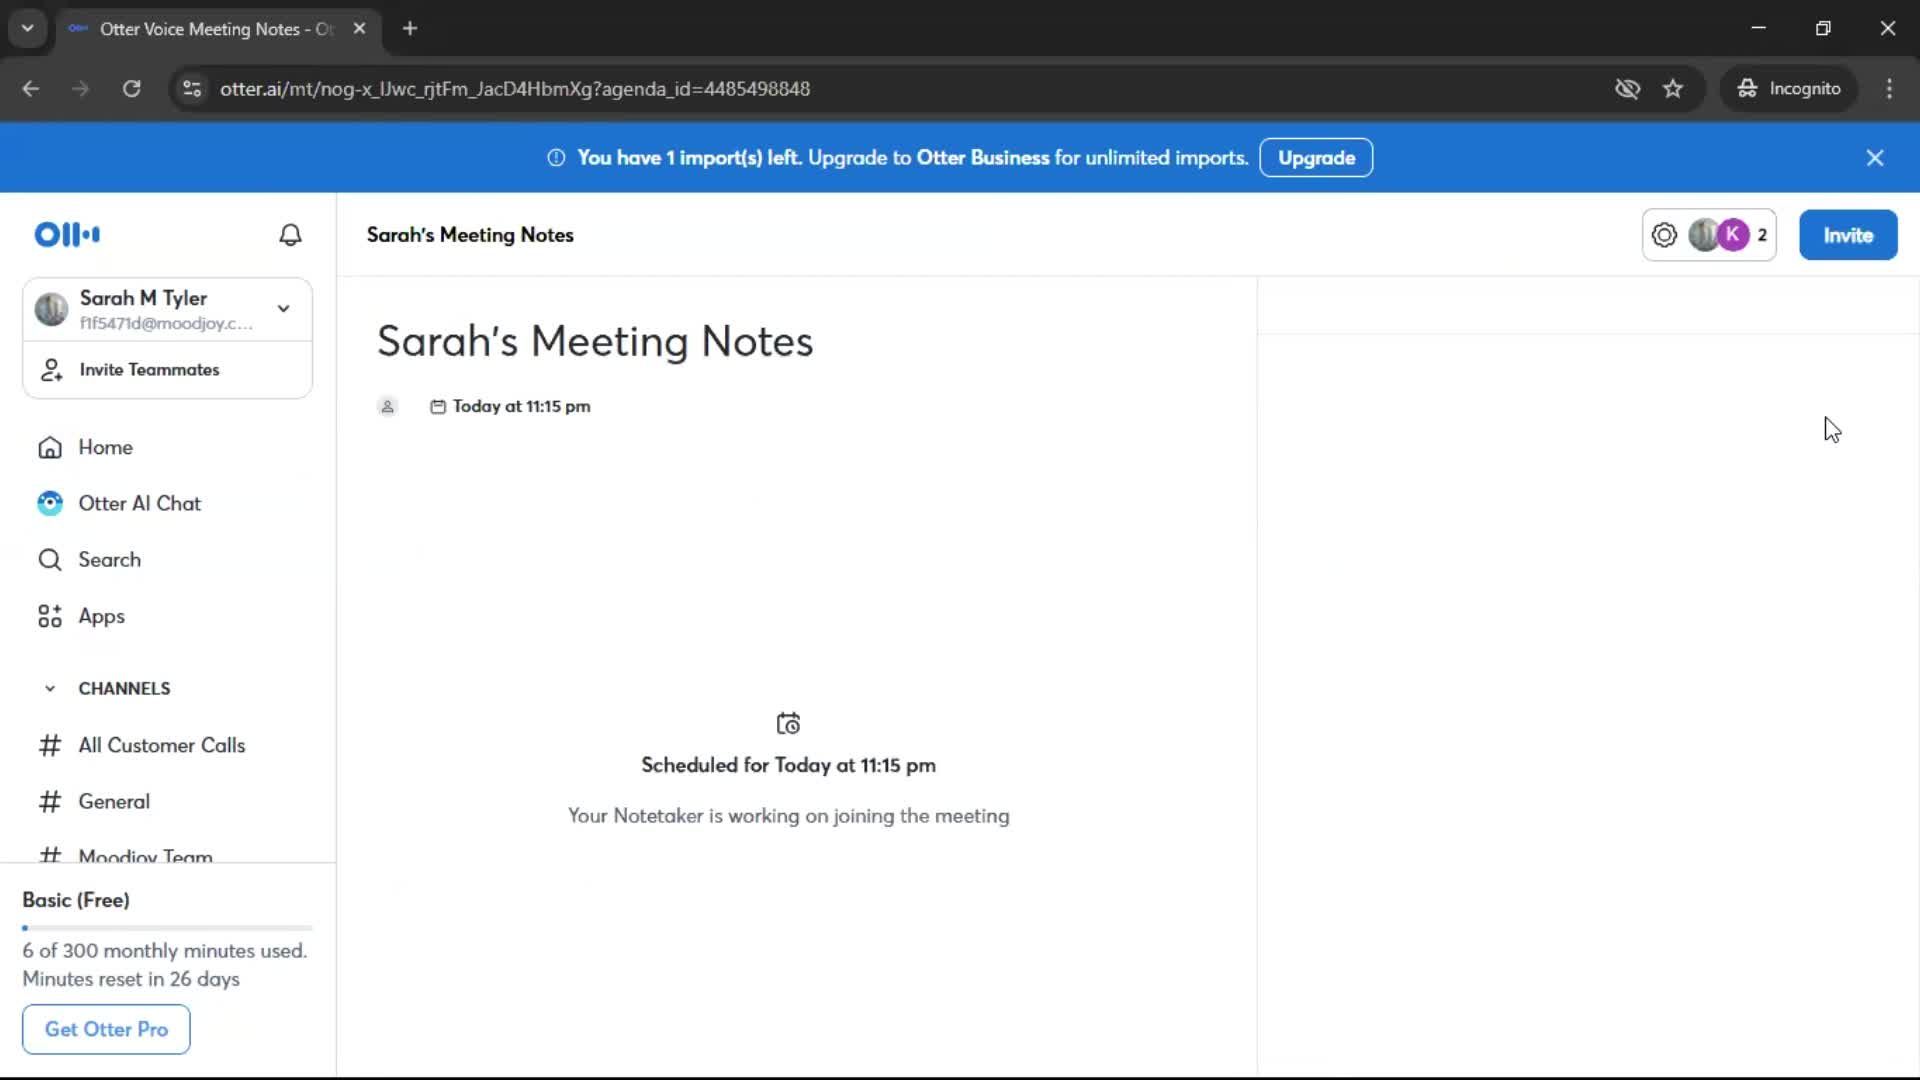Viewport: 1920px width, 1080px height.
Task: Click the participant count 2
Action: point(1762,235)
